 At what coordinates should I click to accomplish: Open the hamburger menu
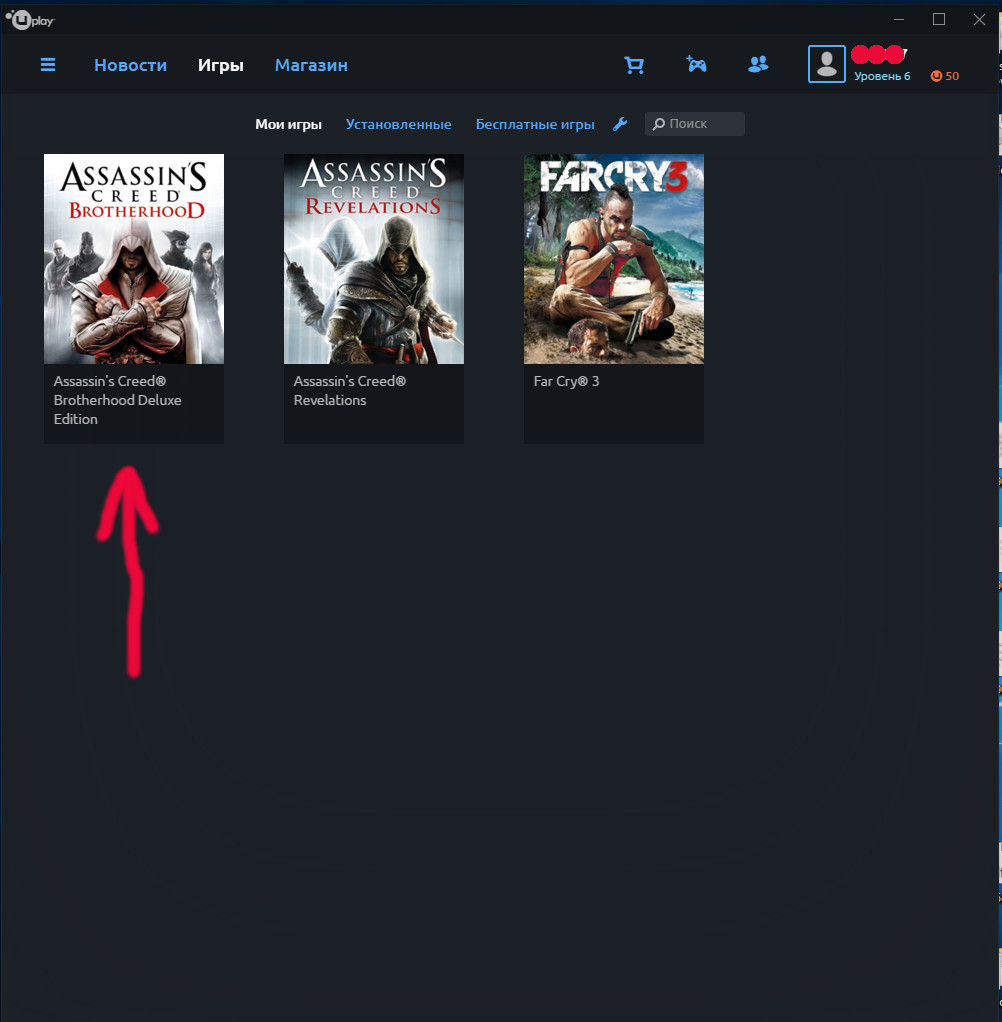pyautogui.click(x=48, y=65)
